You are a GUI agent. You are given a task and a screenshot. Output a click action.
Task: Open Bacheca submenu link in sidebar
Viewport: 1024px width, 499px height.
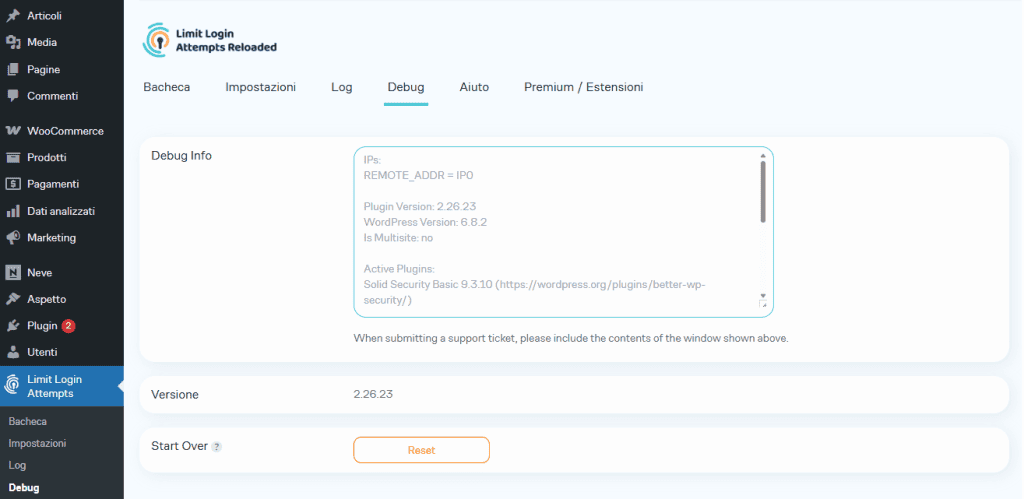[27, 421]
